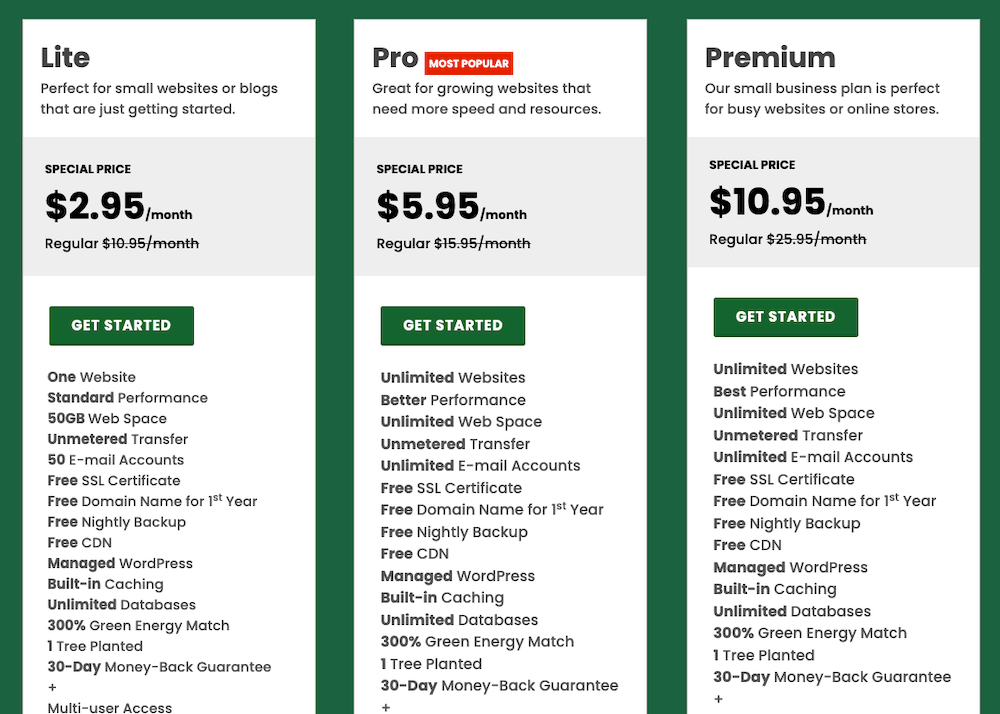Click the $2.95/month special price
1000x714 pixels.
point(105,206)
